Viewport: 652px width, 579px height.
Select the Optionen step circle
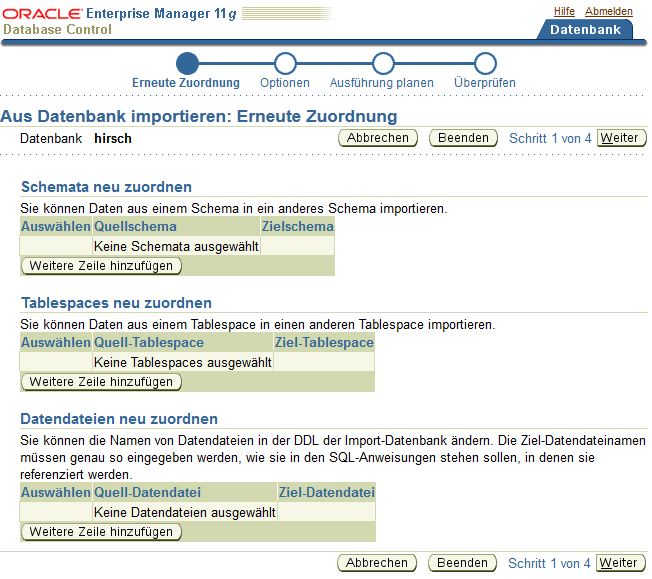point(285,63)
